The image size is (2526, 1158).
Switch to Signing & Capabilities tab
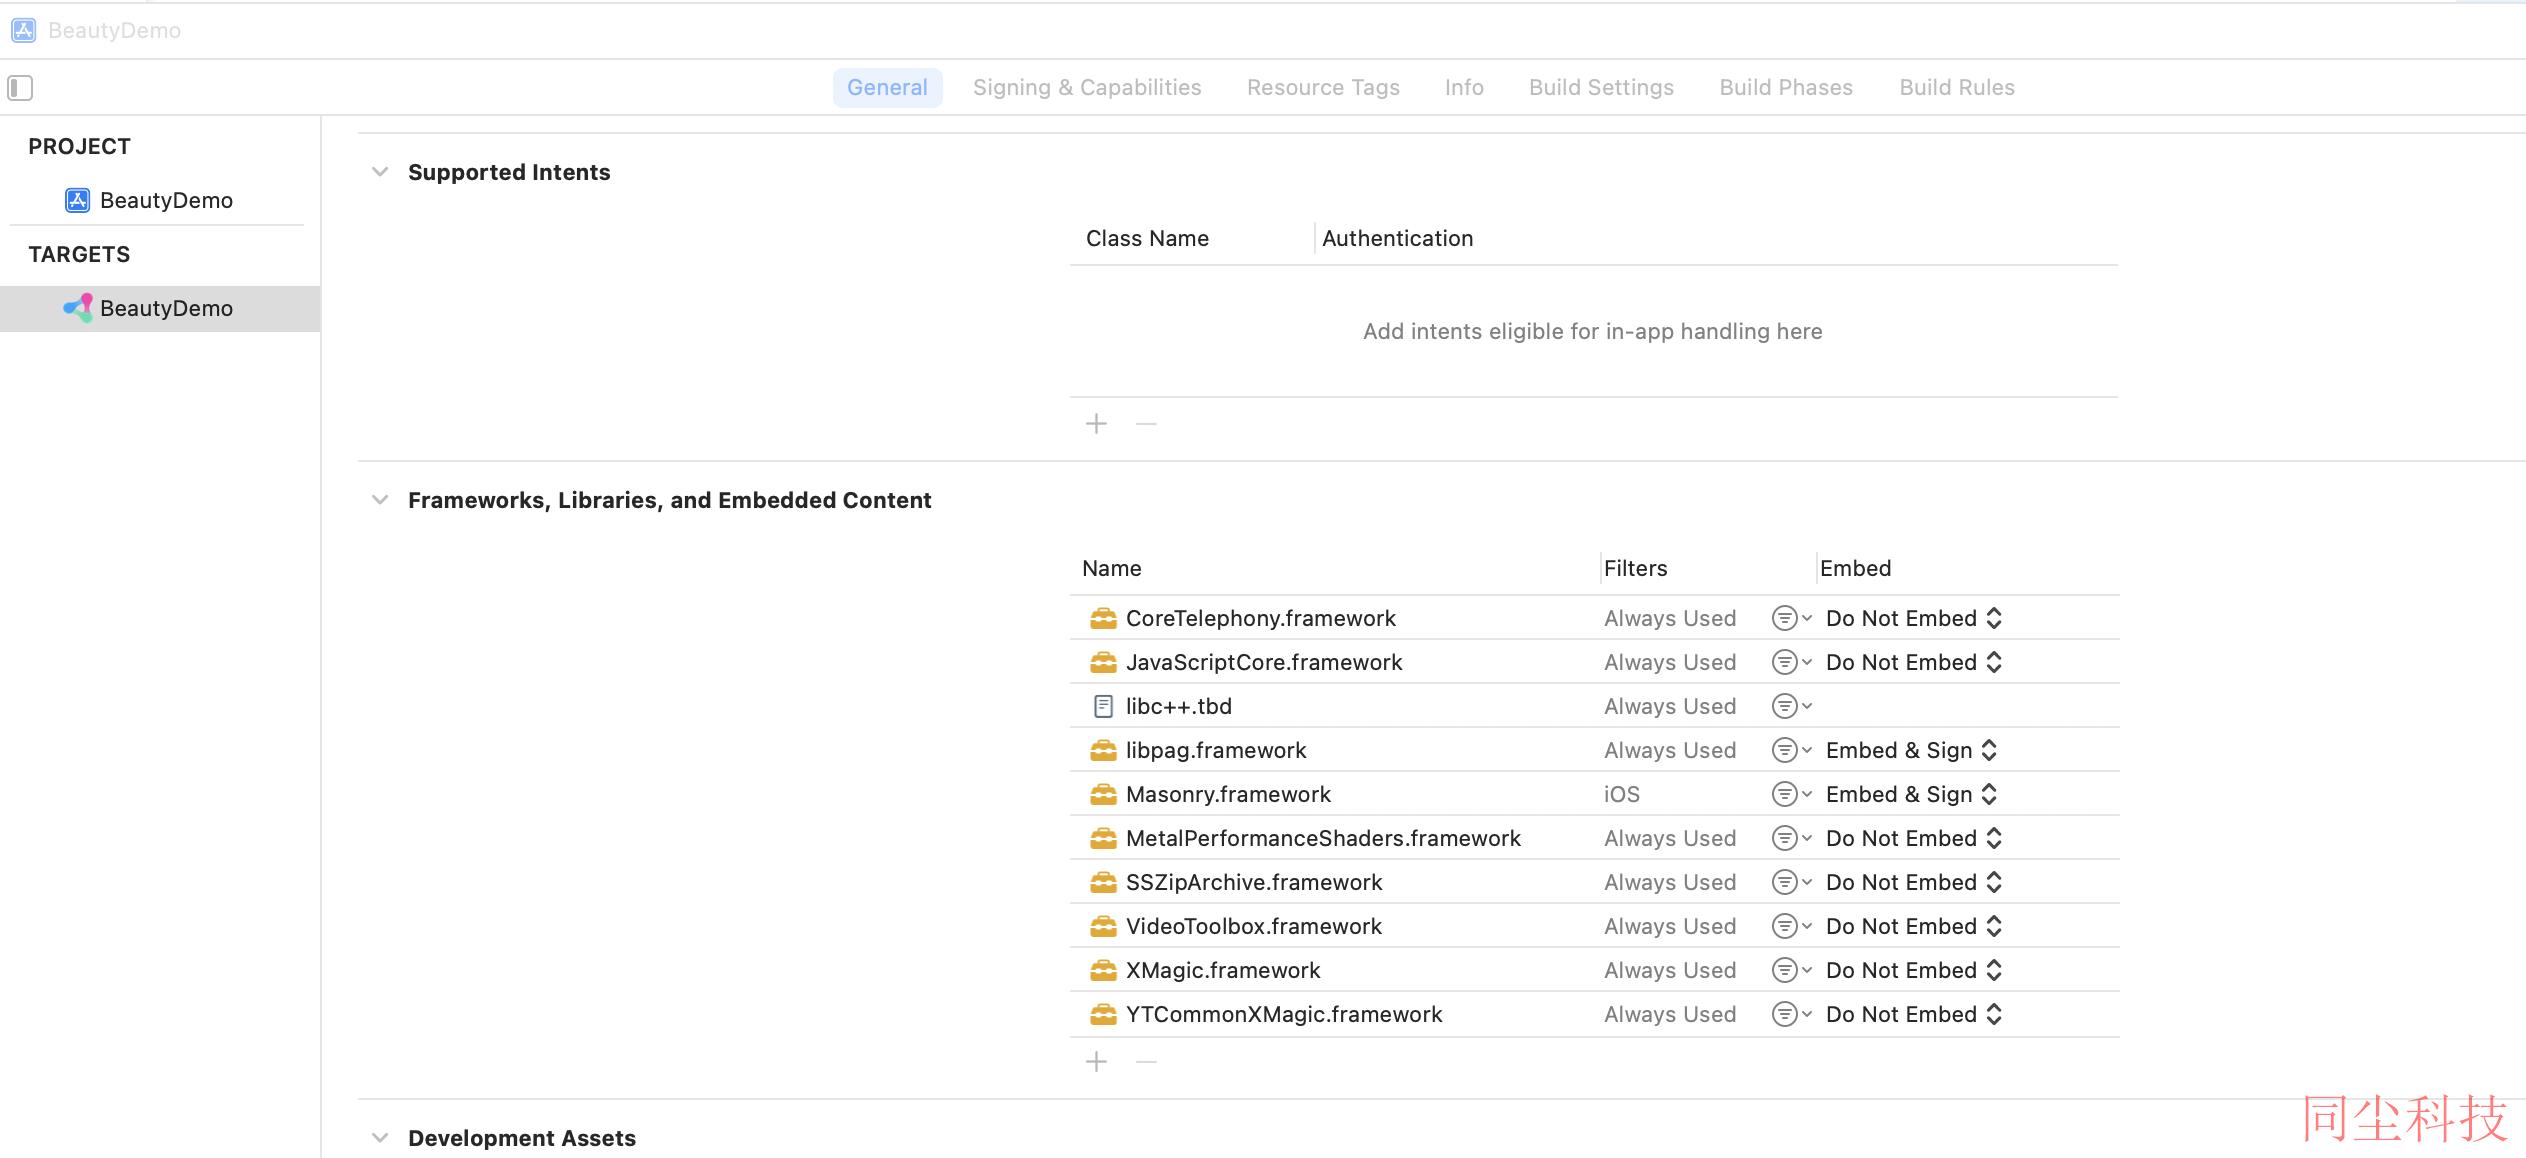[1087, 88]
